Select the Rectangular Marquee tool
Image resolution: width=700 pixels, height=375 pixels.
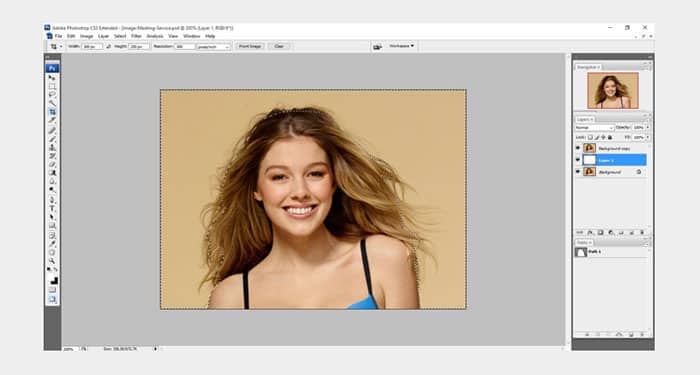click(52, 86)
